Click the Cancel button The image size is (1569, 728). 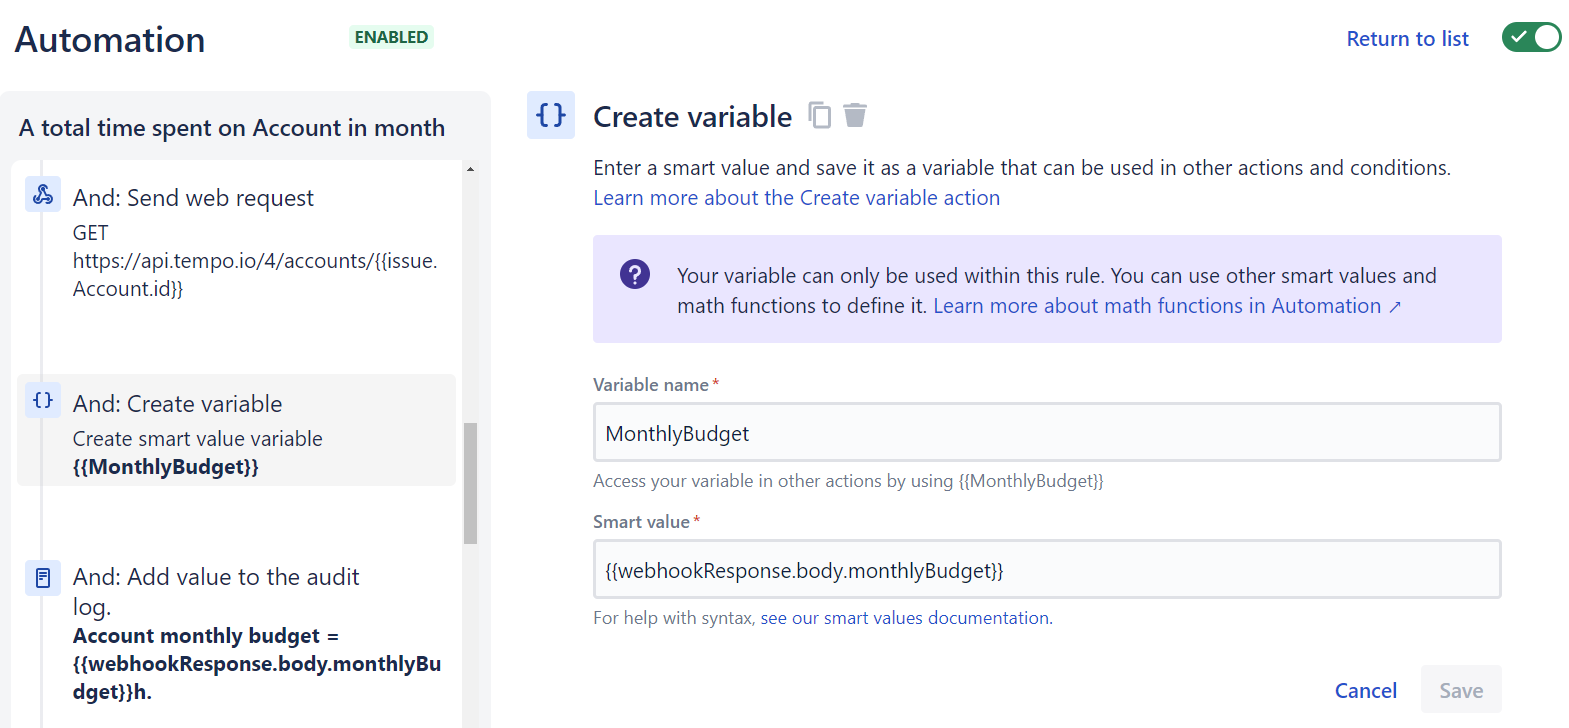tap(1365, 690)
